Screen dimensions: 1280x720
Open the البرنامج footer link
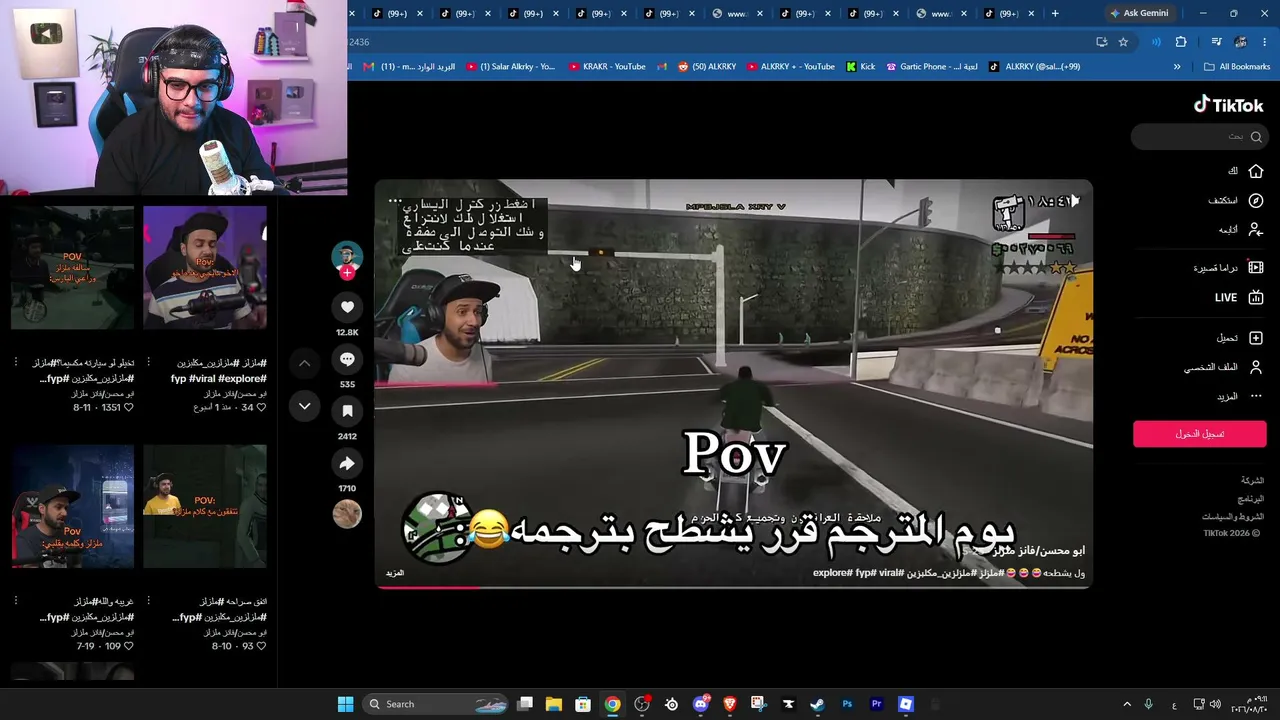click(1251, 499)
